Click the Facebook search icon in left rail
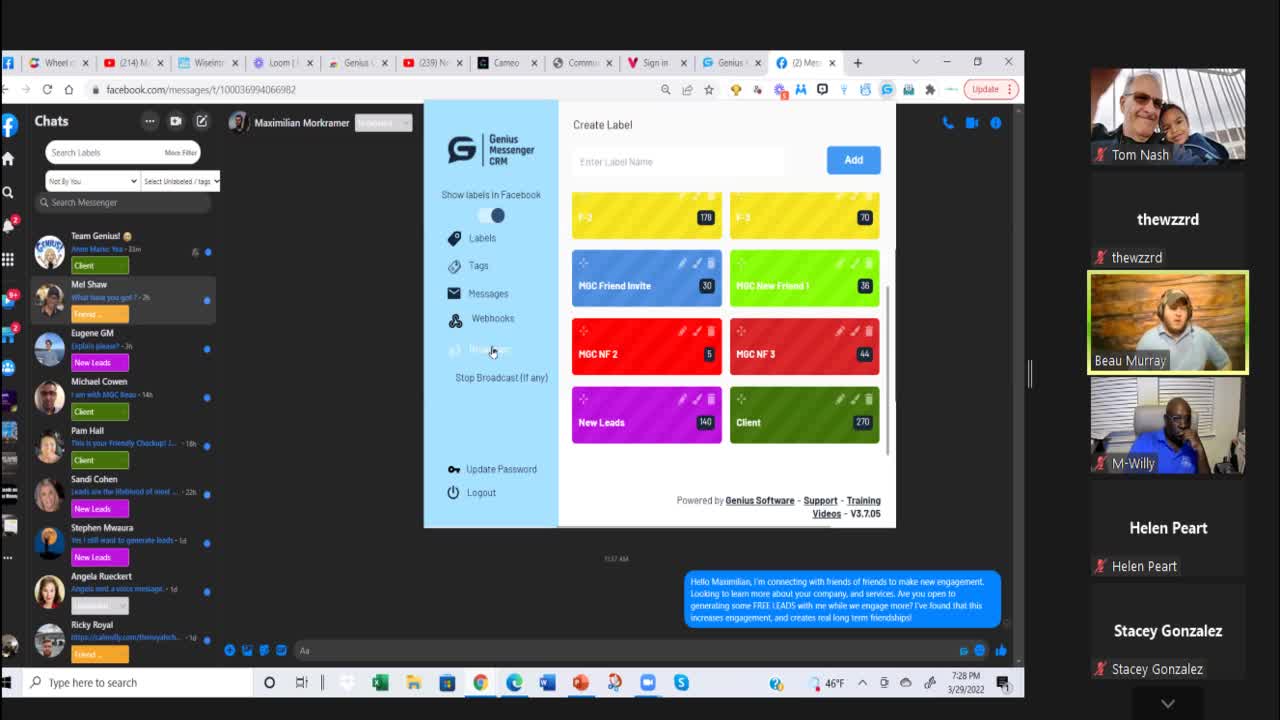This screenshot has height=720, width=1280. [x=8, y=192]
